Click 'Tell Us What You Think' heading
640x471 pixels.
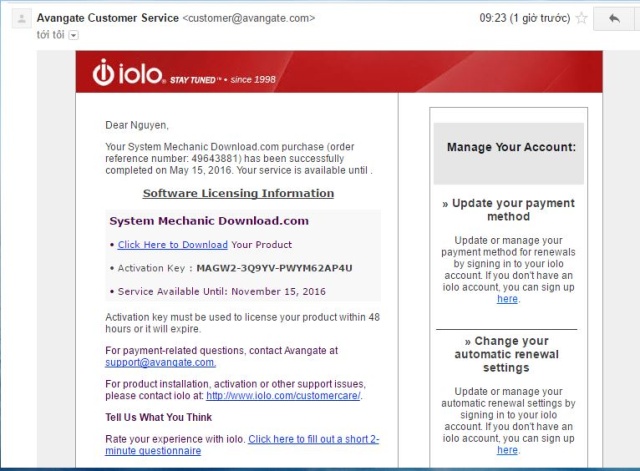158,417
